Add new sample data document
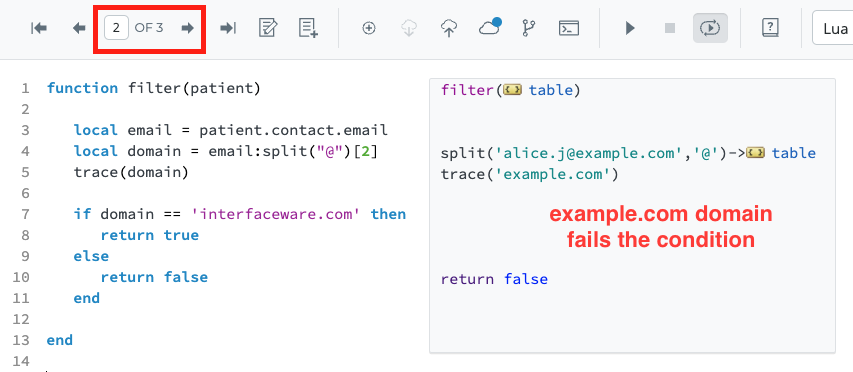Viewport: 853px width, 372px height. pyautogui.click(x=308, y=28)
